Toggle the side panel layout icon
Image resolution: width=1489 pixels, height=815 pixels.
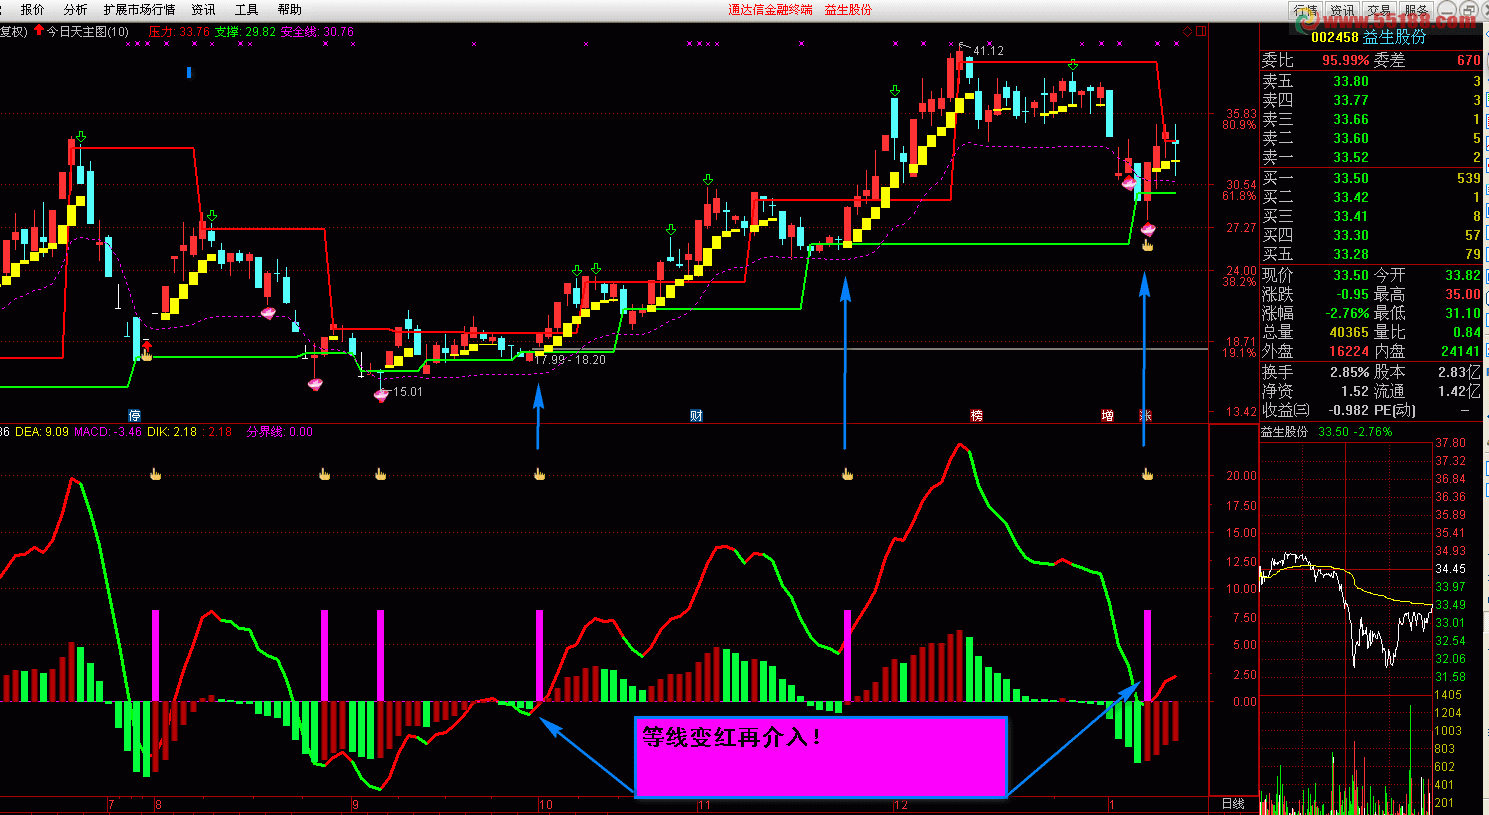[x=1201, y=31]
